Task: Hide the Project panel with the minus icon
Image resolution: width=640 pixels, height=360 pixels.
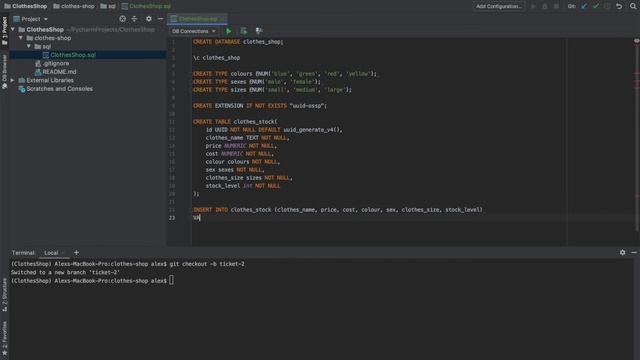Action: coord(160,19)
